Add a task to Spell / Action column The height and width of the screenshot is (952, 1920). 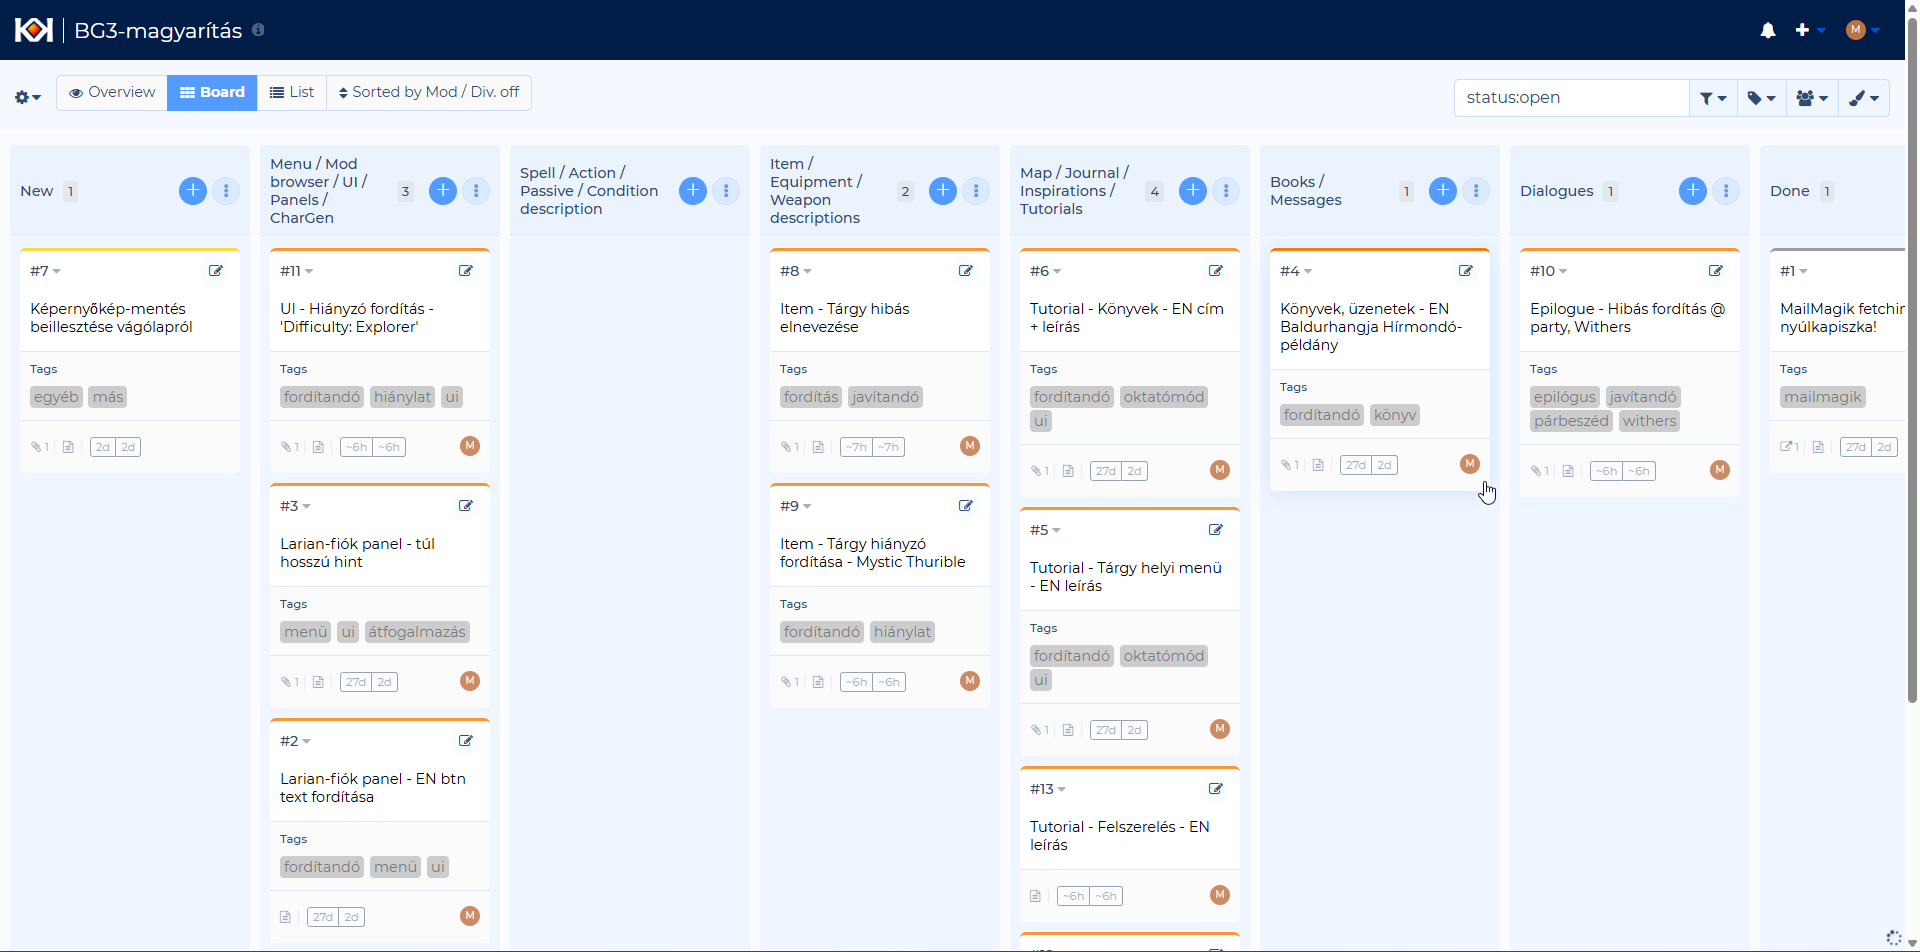click(x=693, y=191)
